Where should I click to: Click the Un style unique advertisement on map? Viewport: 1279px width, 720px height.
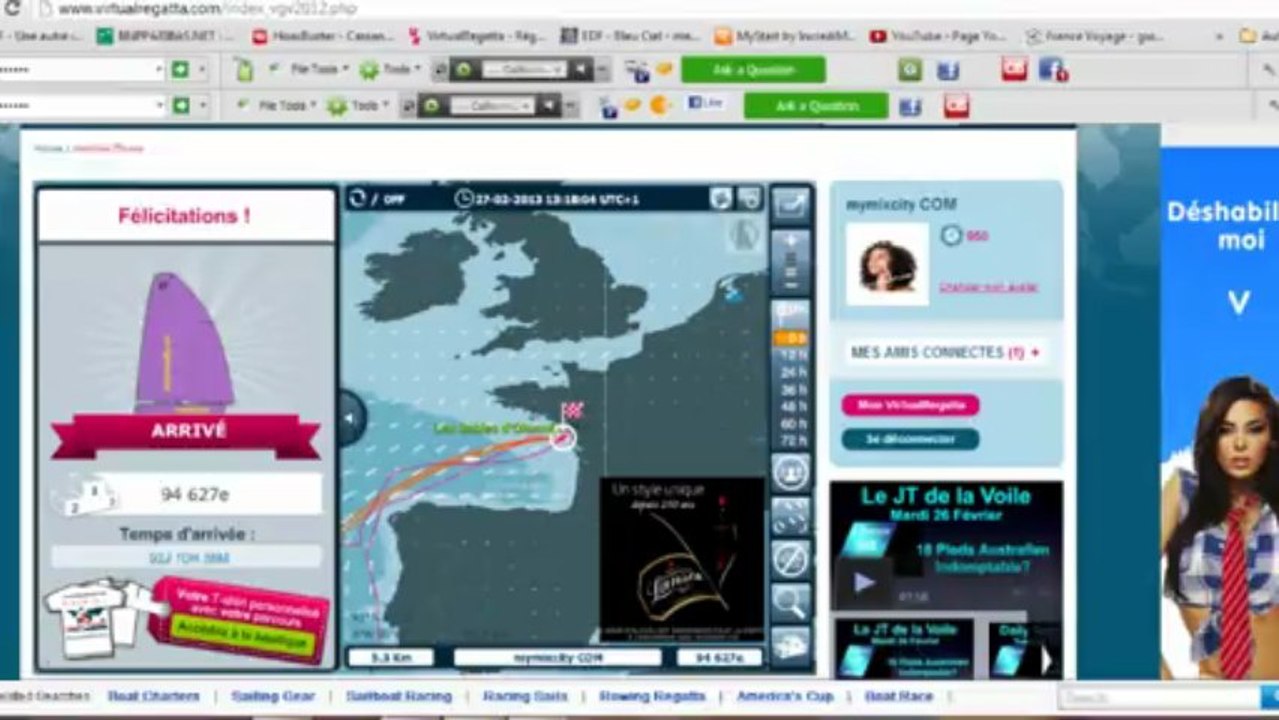(681, 560)
